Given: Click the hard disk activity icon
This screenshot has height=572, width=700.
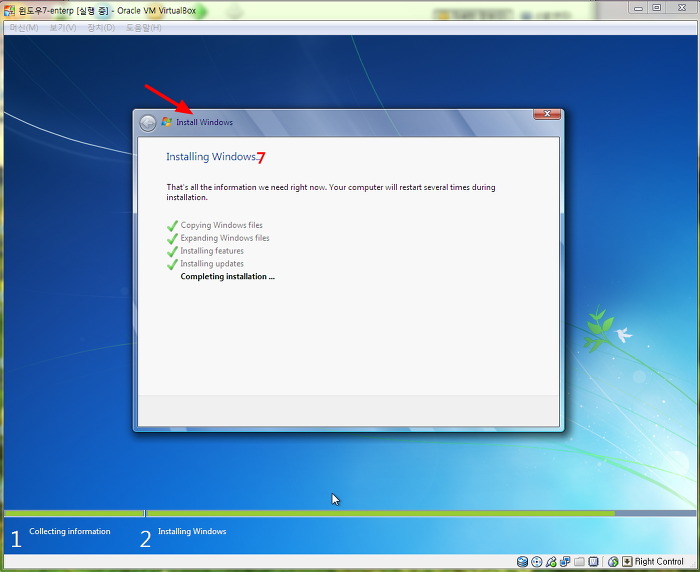Looking at the screenshot, I should (523, 562).
